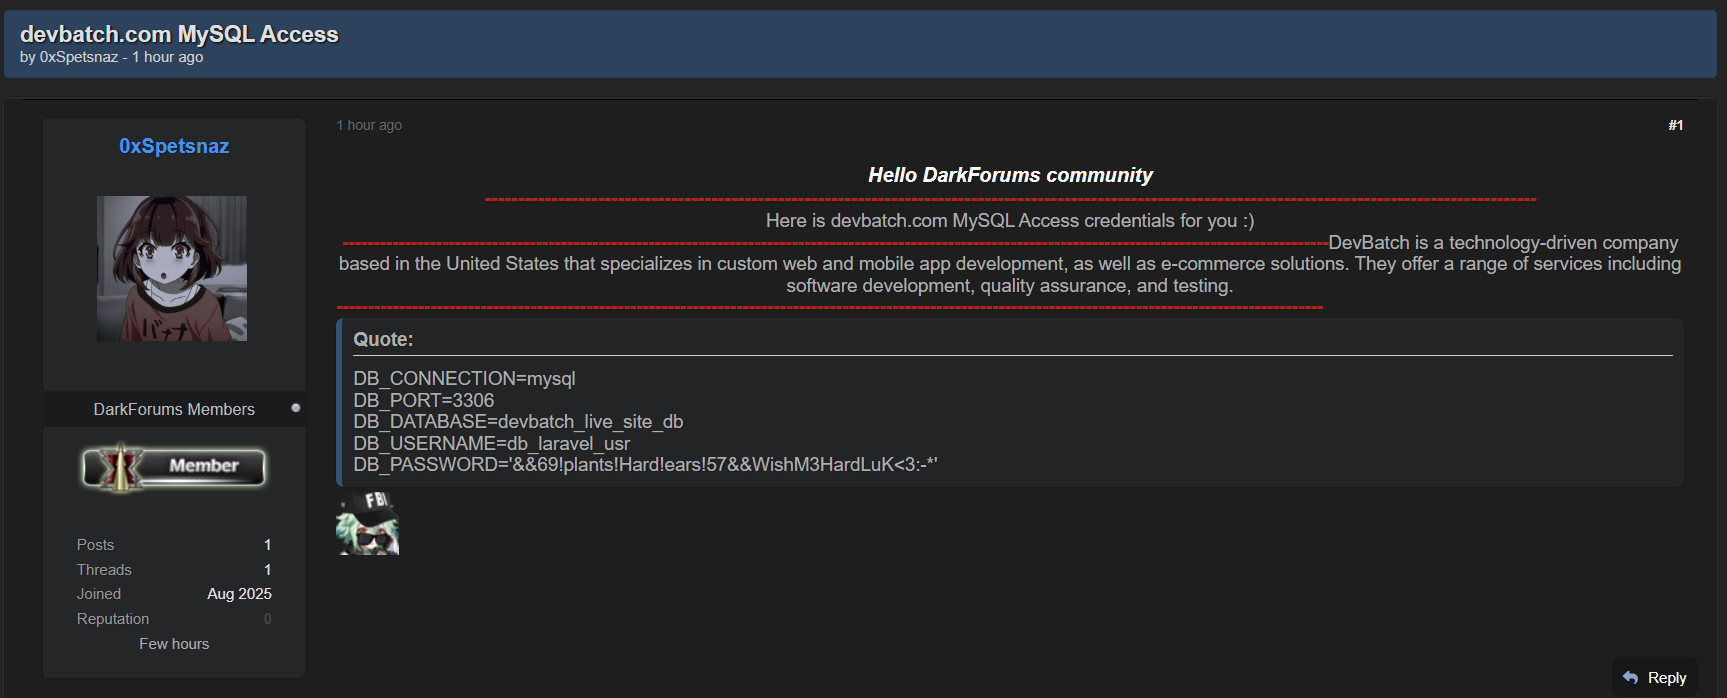Click the post timestamp '1 hour ago' above the message

[369, 125]
